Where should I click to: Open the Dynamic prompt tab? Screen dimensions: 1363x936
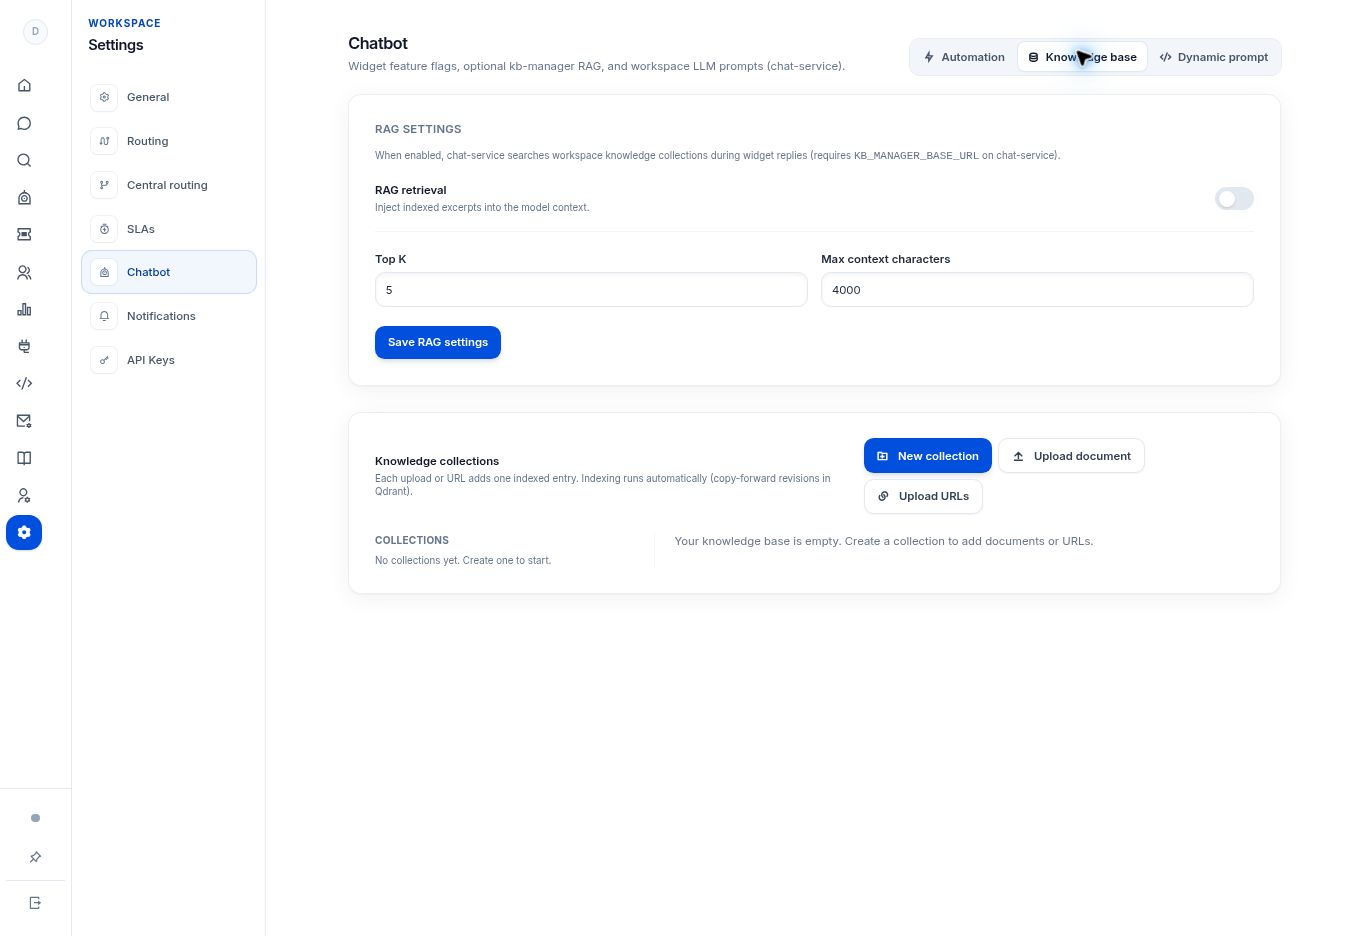pos(1213,57)
